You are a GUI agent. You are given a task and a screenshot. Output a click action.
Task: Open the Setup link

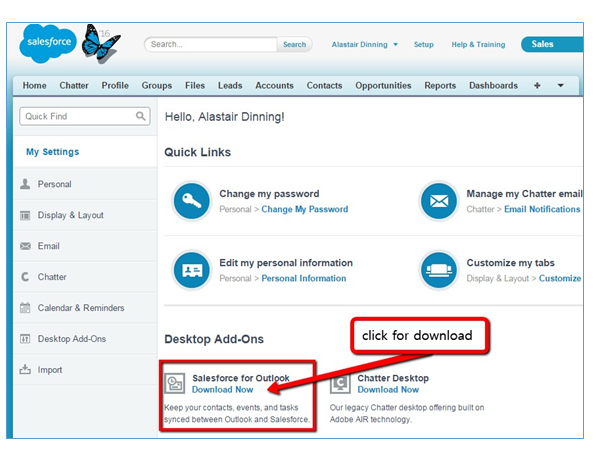point(424,45)
